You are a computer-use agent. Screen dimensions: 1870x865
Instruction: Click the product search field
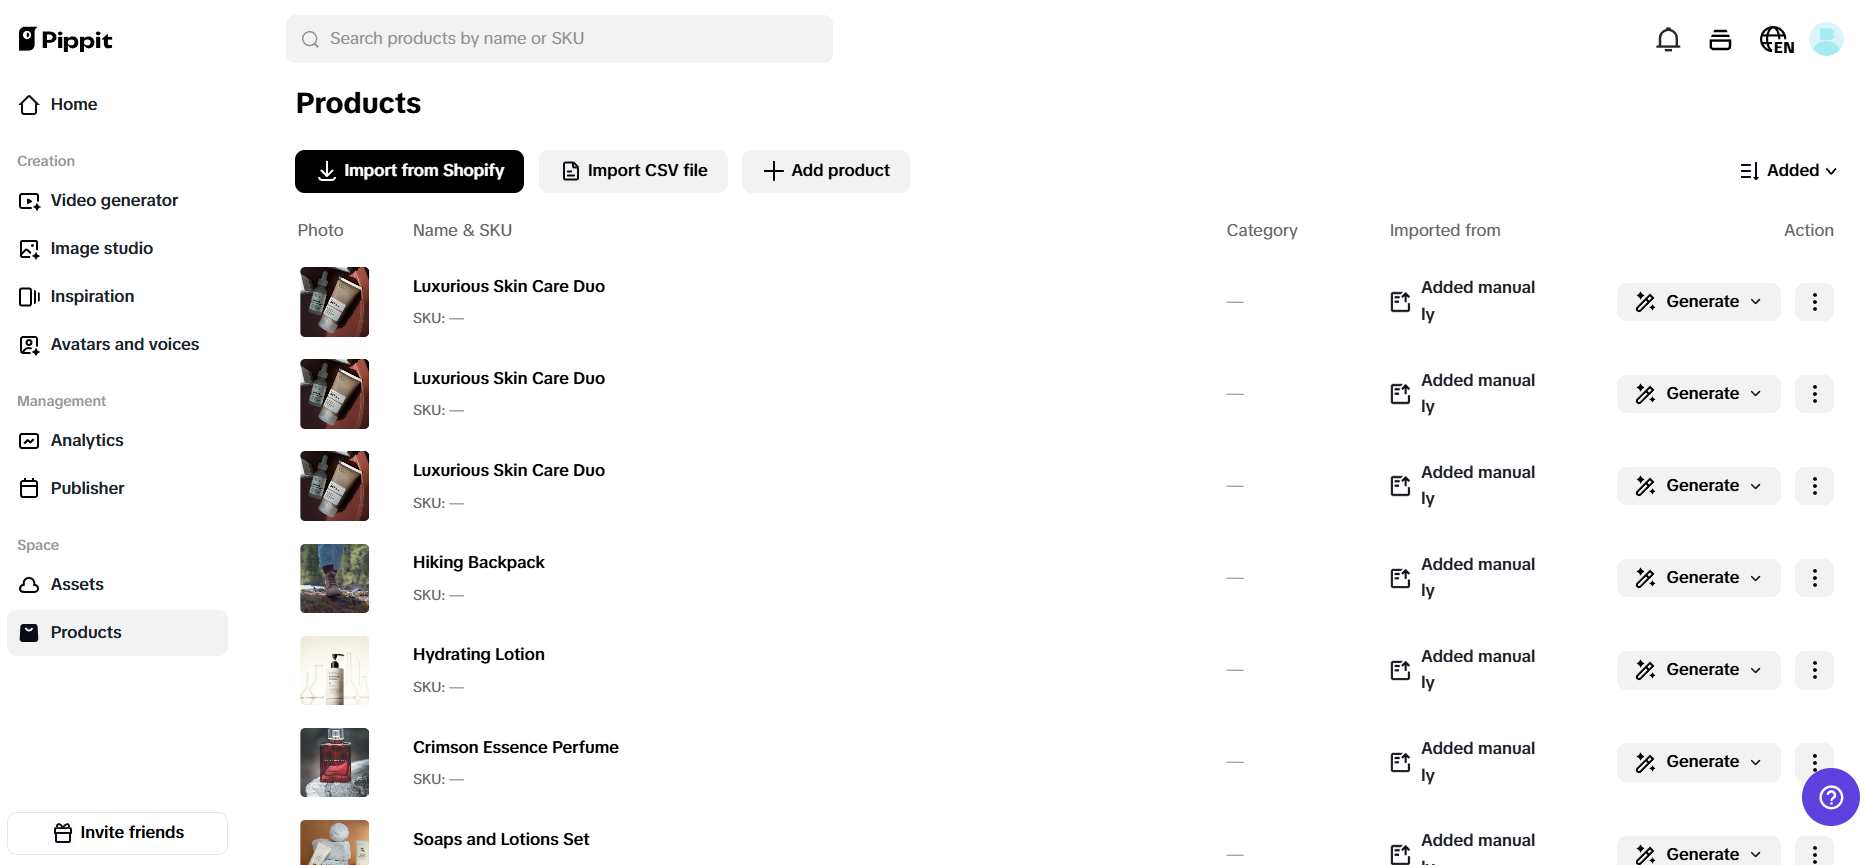(559, 39)
